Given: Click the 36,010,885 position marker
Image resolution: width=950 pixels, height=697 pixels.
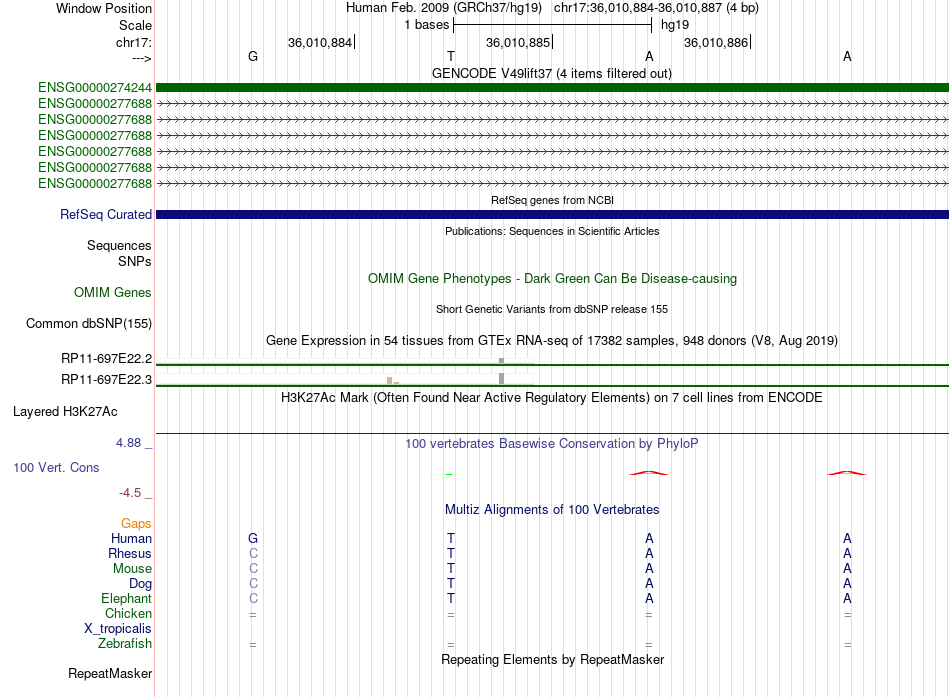Looking at the screenshot, I should point(519,42).
